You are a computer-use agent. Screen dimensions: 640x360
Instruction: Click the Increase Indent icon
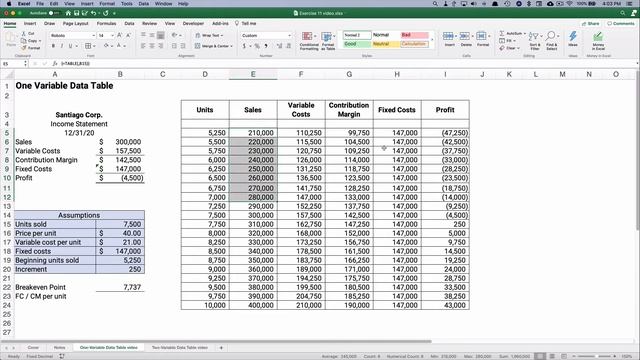(x=183, y=46)
